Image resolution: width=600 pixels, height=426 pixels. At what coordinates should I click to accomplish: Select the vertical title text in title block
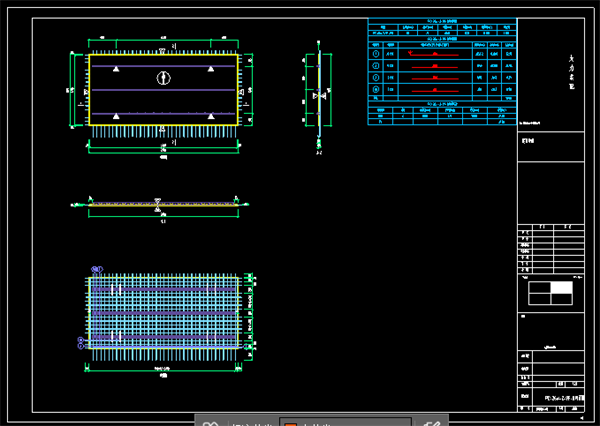point(572,72)
